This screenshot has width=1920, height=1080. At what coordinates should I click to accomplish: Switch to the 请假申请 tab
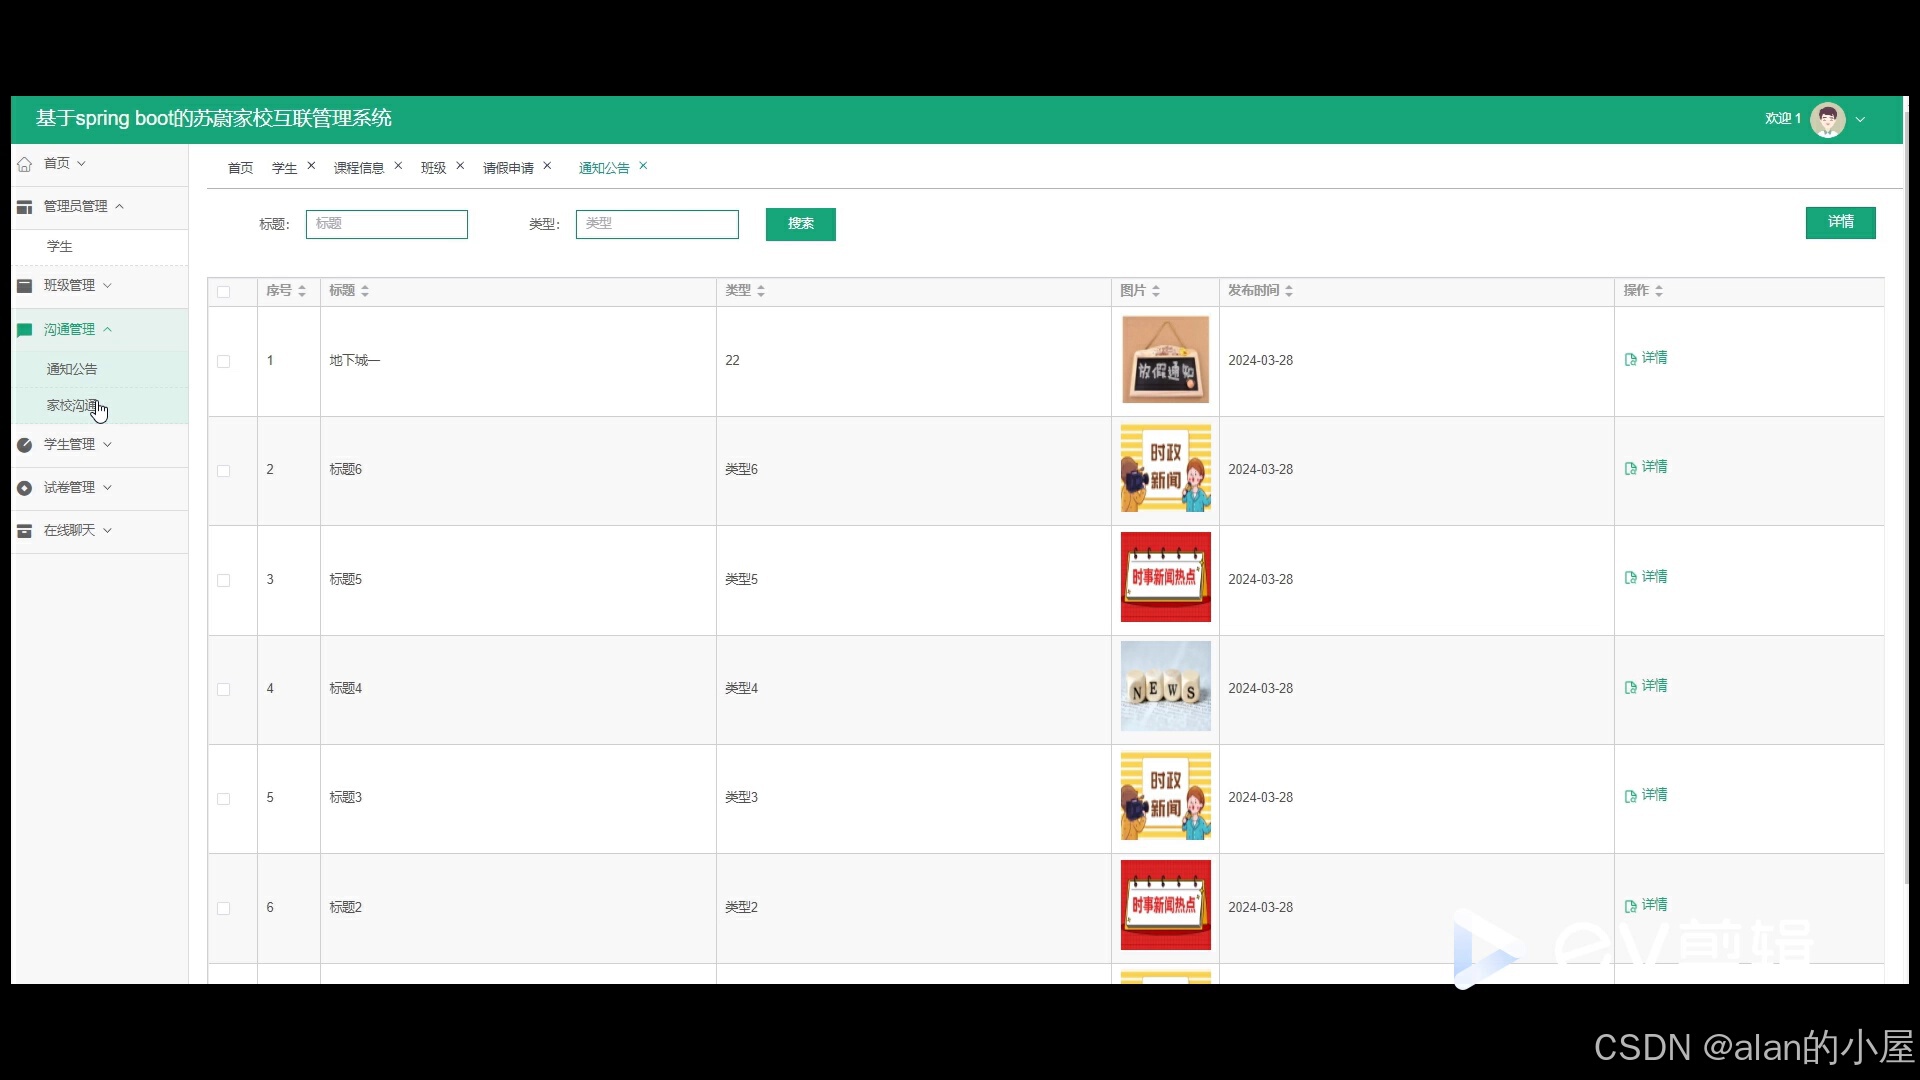pyautogui.click(x=508, y=168)
